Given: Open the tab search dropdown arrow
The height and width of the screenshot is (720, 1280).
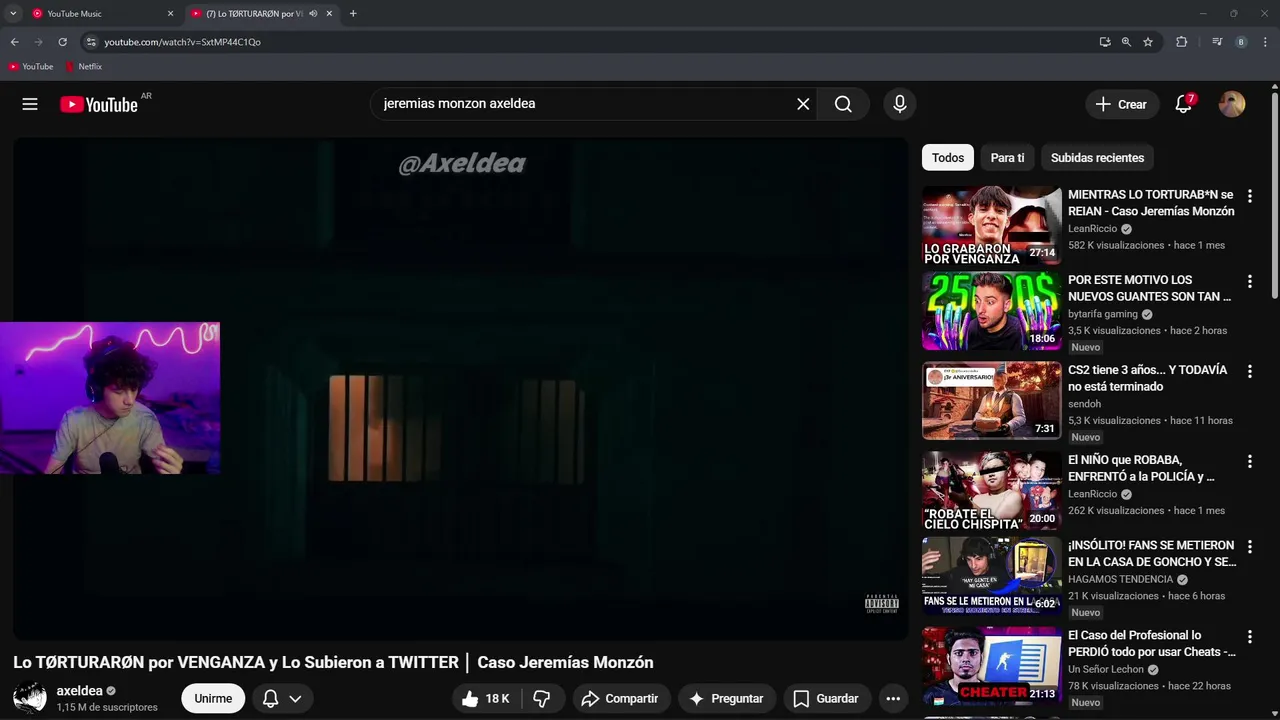Looking at the screenshot, I should [x=13, y=14].
